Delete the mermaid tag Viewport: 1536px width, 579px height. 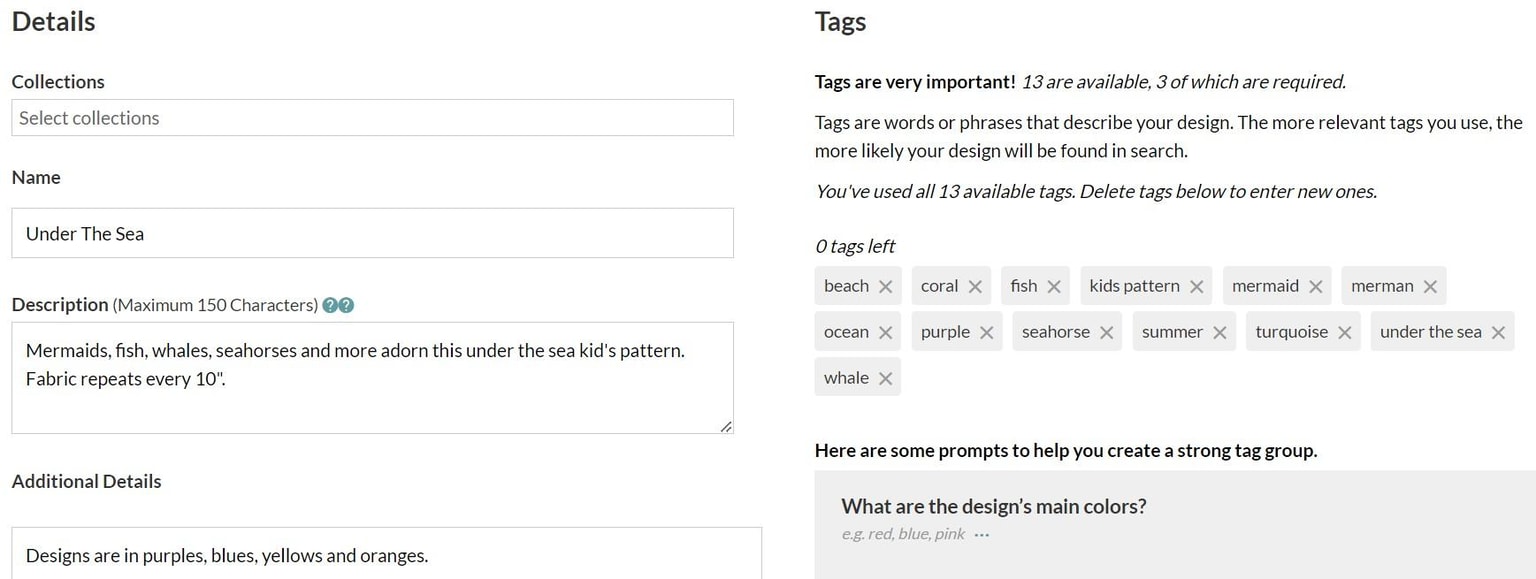pyautogui.click(x=1315, y=286)
